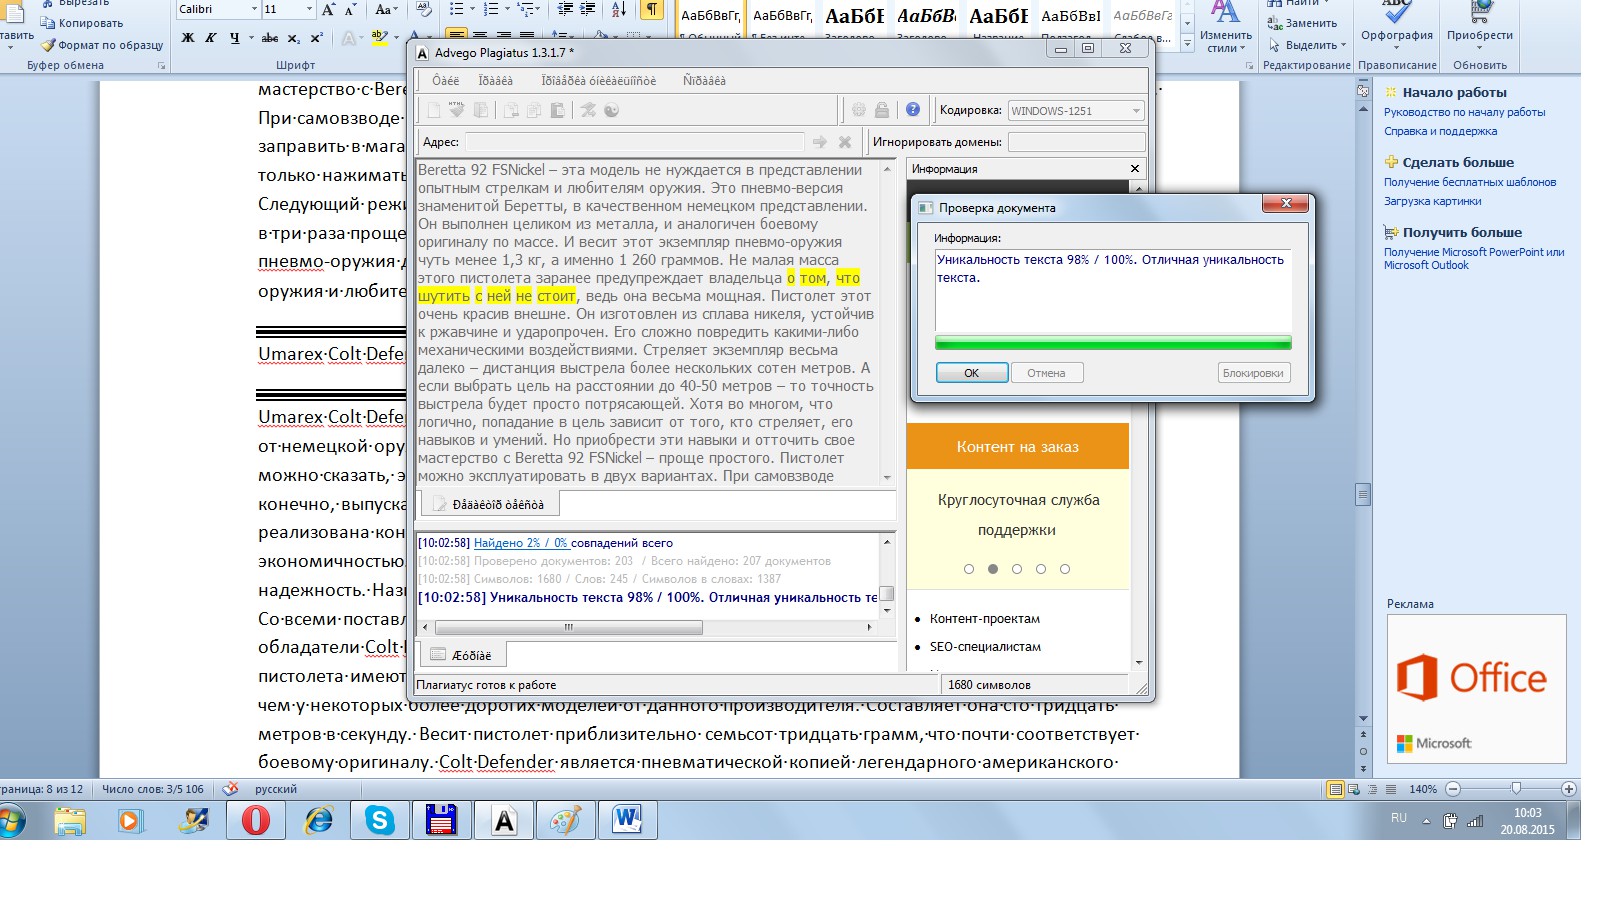Sort paragraphs with the A-Z sort icon
The image size is (1600, 900).
[x=619, y=10]
